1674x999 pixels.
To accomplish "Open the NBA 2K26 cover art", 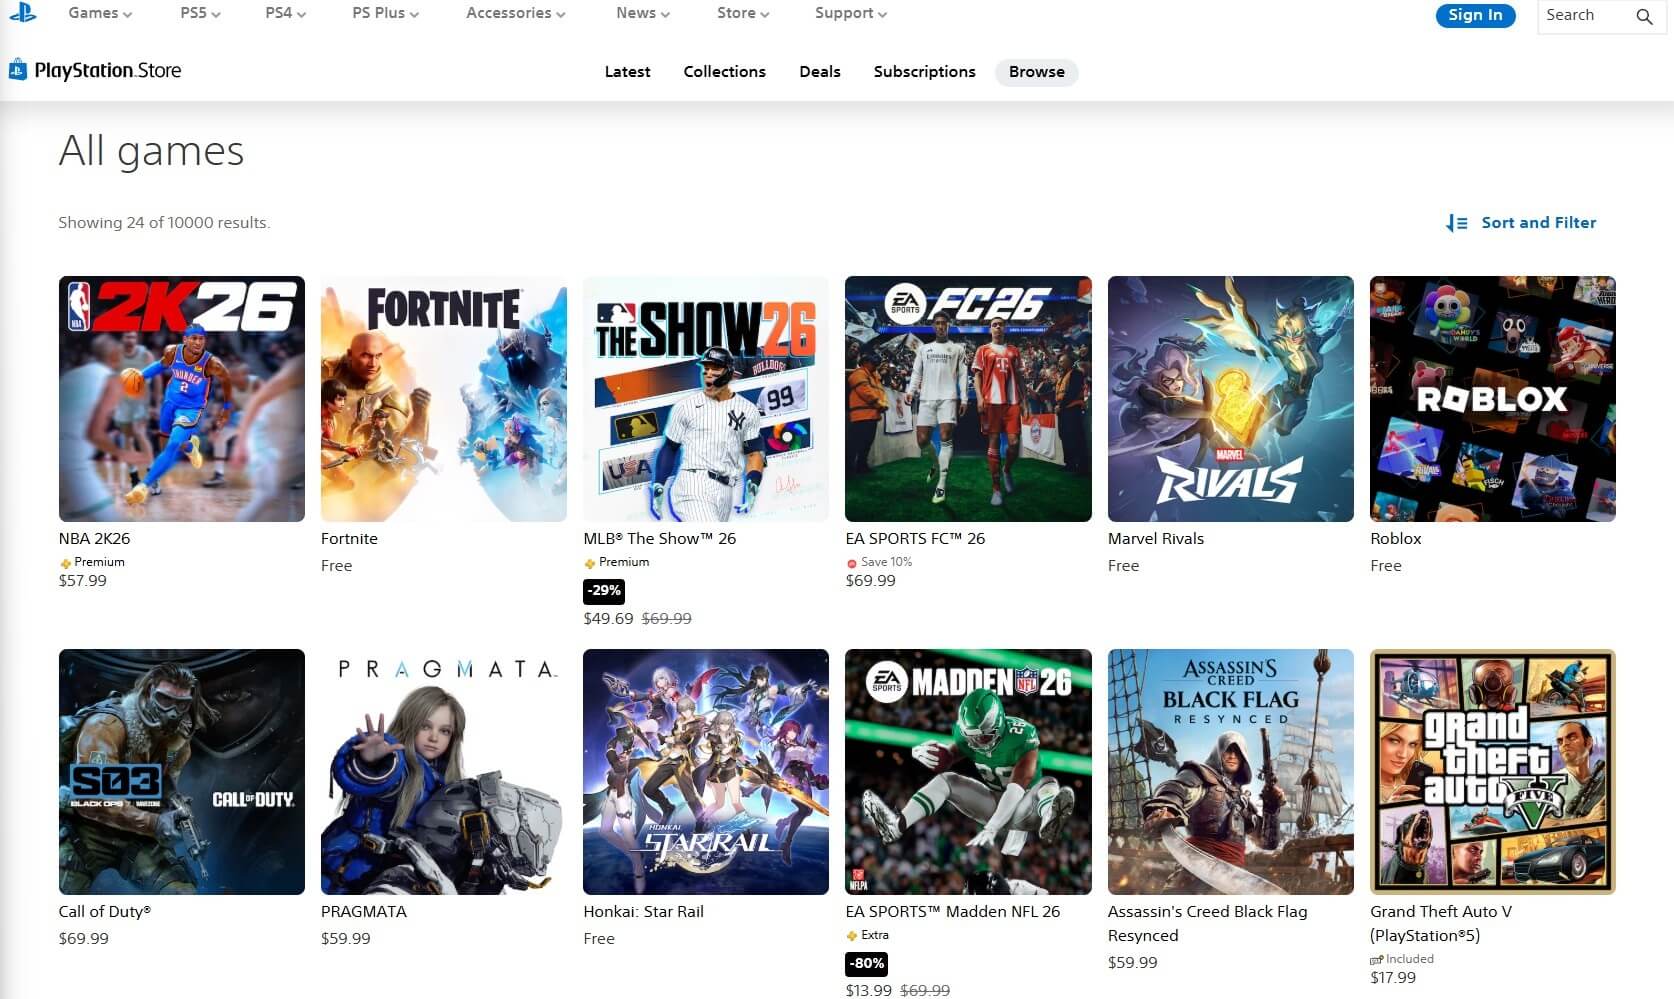I will [x=181, y=399].
